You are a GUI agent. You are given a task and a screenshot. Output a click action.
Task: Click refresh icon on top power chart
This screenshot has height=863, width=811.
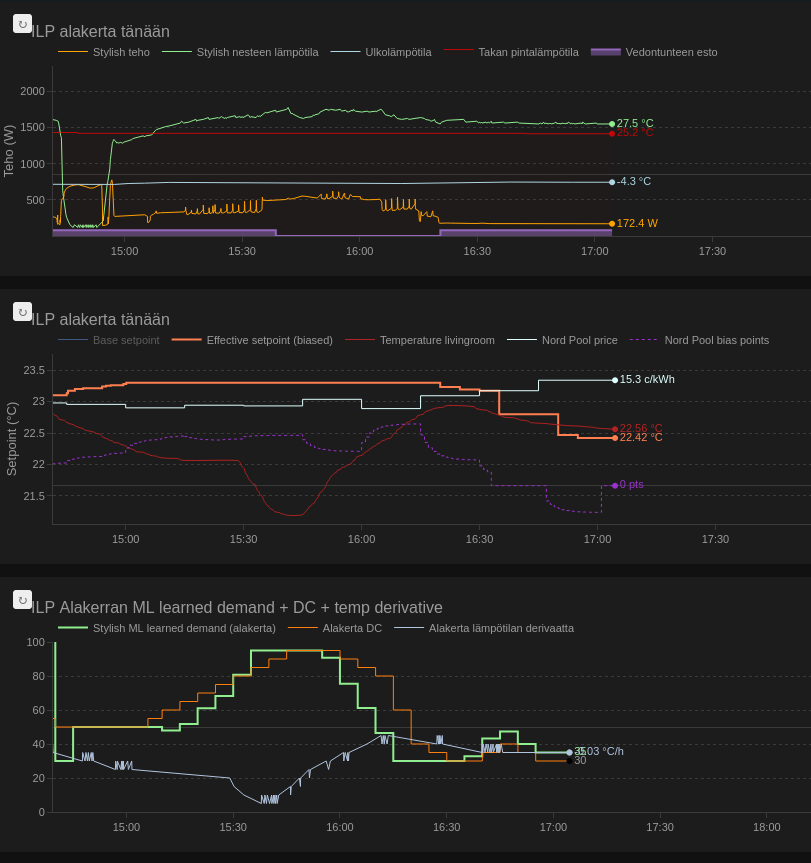point(22,24)
